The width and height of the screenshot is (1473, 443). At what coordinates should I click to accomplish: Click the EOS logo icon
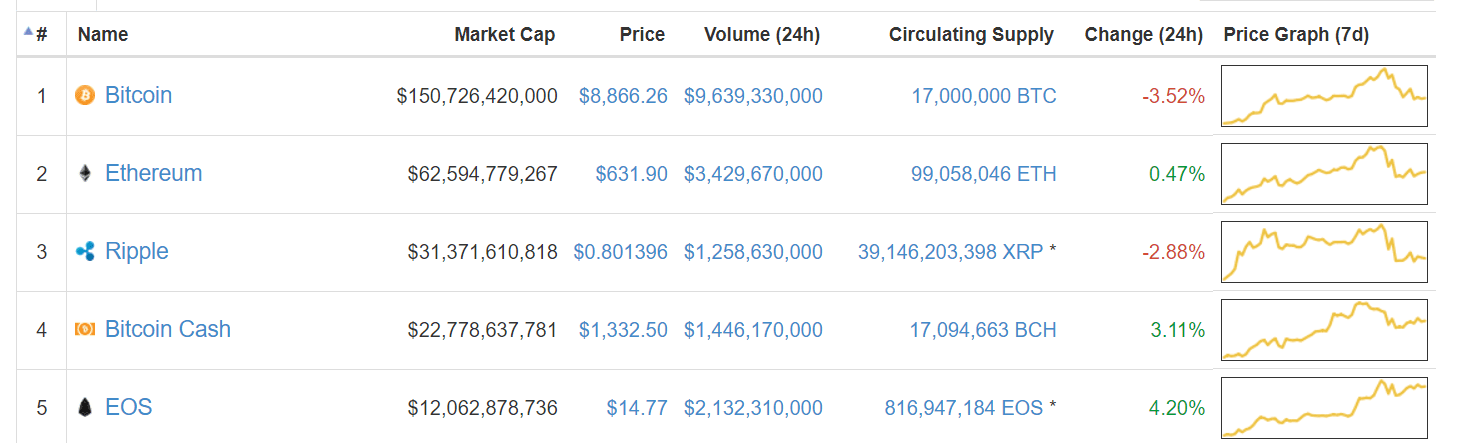(x=85, y=408)
